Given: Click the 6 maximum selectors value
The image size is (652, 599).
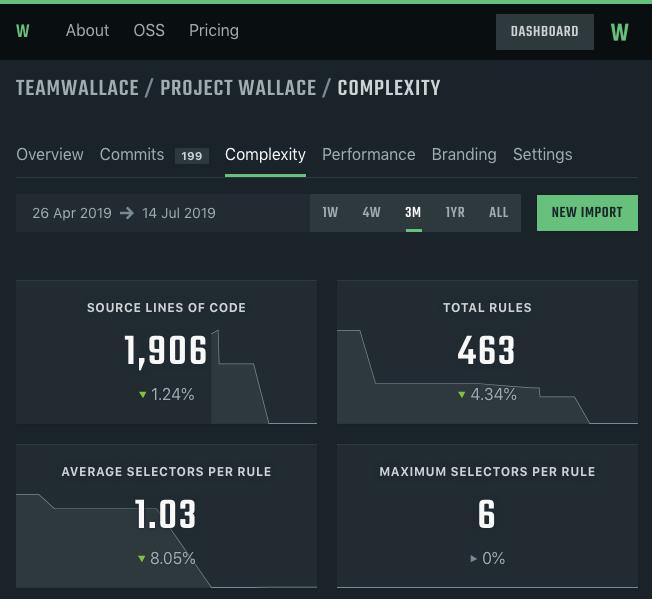Looking at the screenshot, I should (487, 514).
